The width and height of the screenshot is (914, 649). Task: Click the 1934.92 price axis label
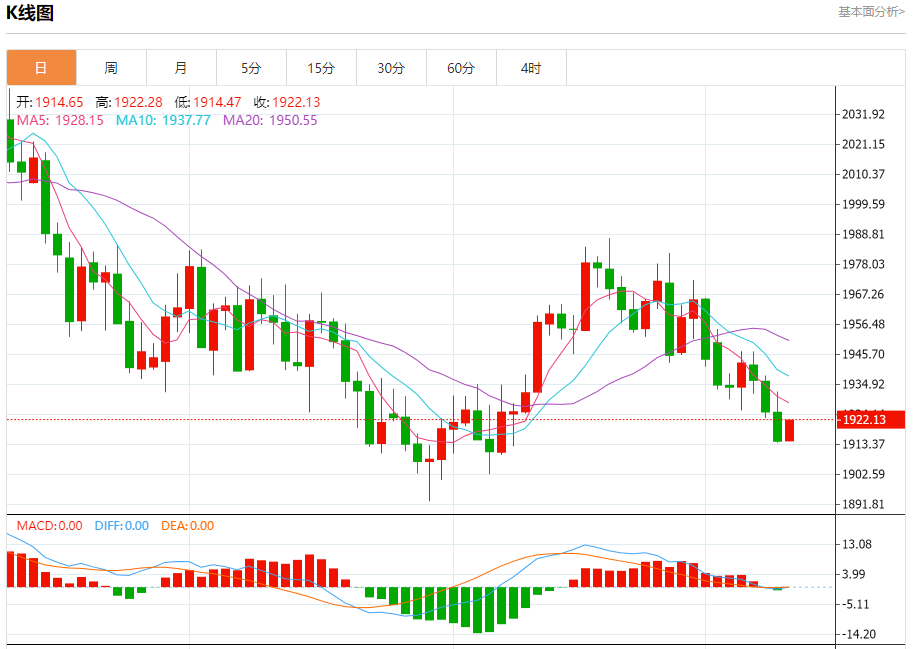863,384
